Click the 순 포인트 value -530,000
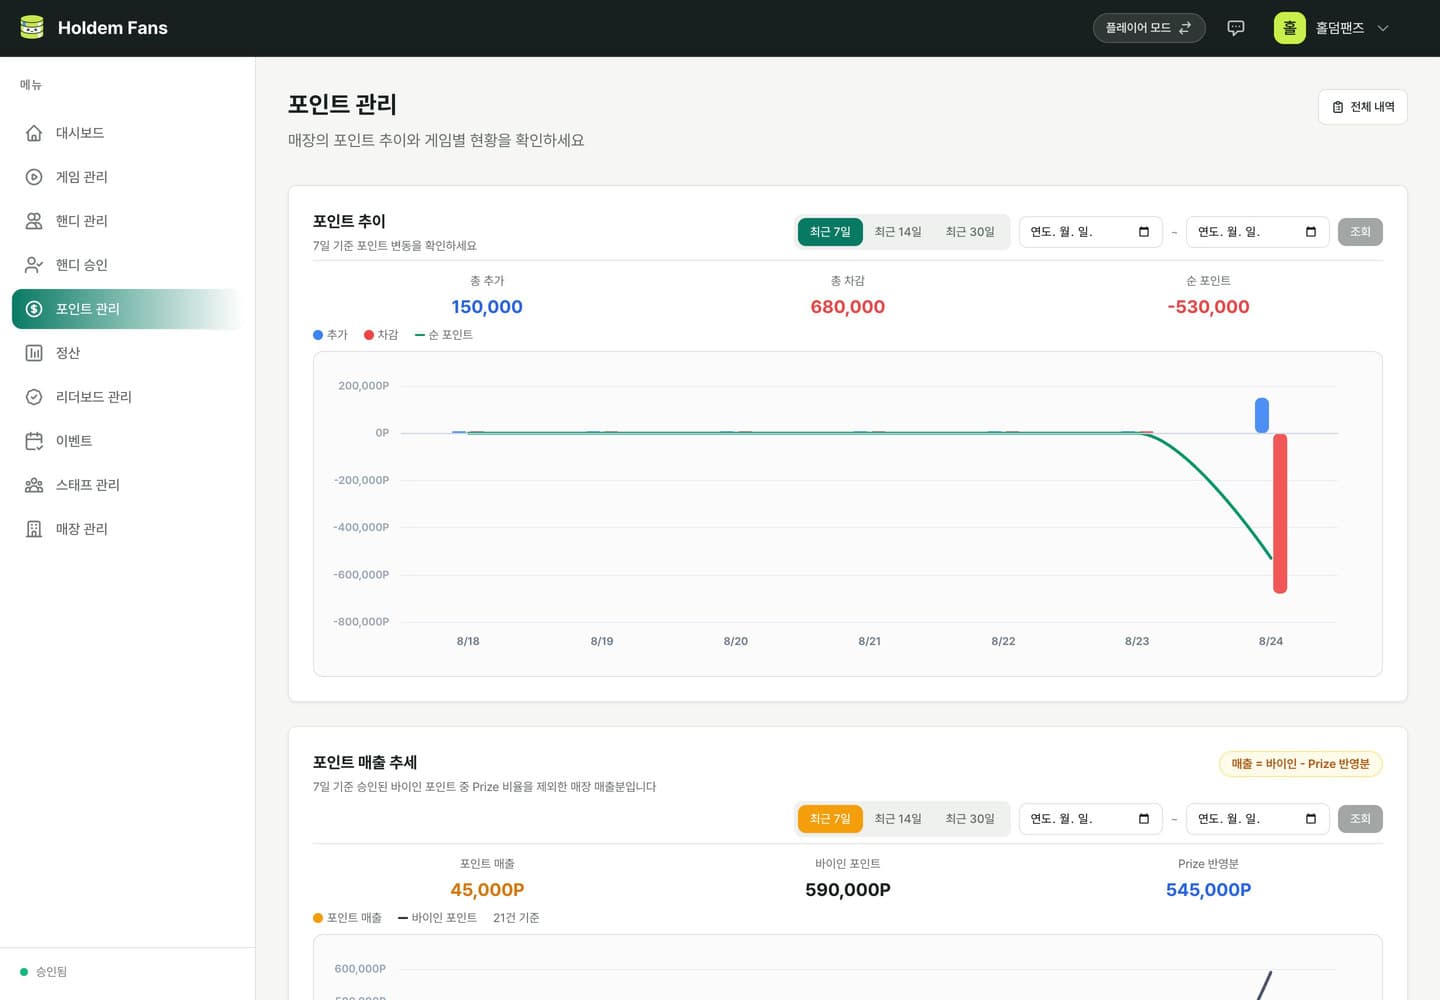 [1208, 307]
